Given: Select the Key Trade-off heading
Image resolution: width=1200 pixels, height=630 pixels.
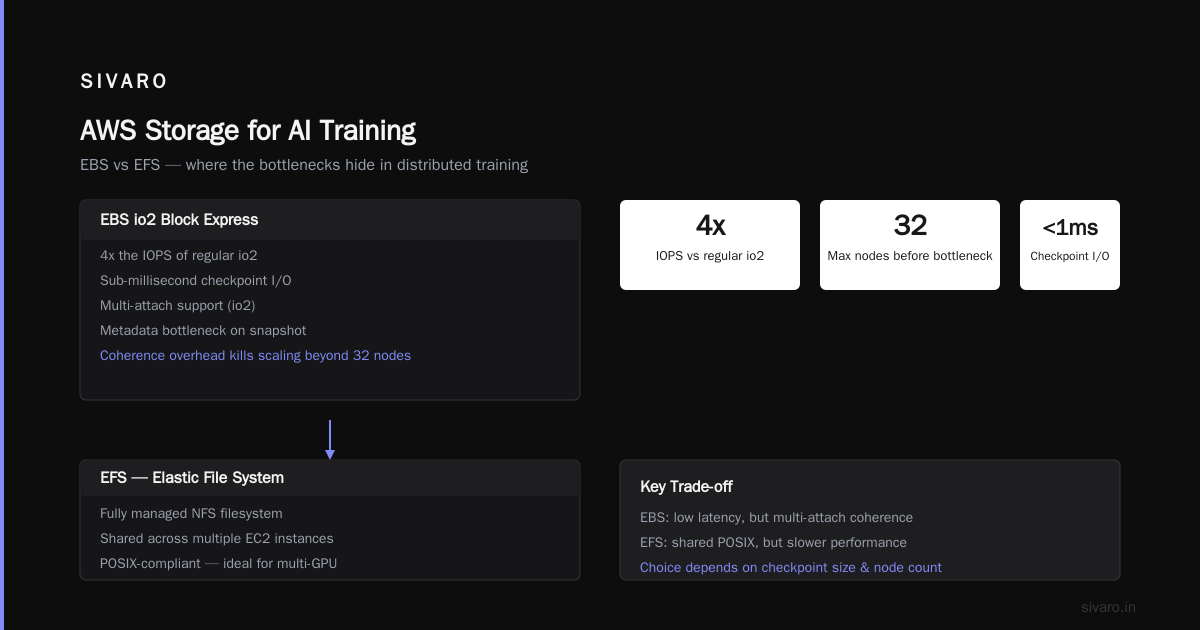Looking at the screenshot, I should point(686,486).
